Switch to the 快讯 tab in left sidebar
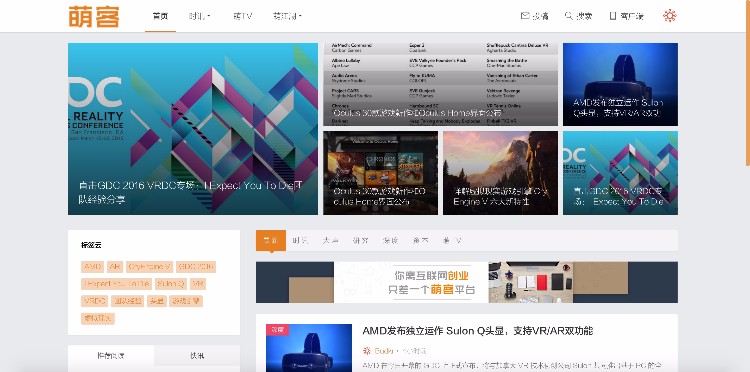750x372 pixels. coord(197,356)
